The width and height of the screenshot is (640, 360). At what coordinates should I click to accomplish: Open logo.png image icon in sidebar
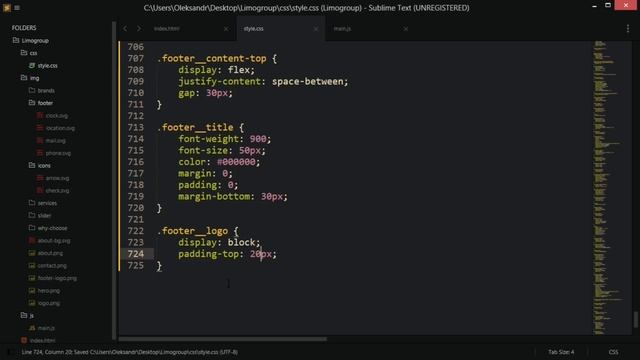tap(32, 303)
